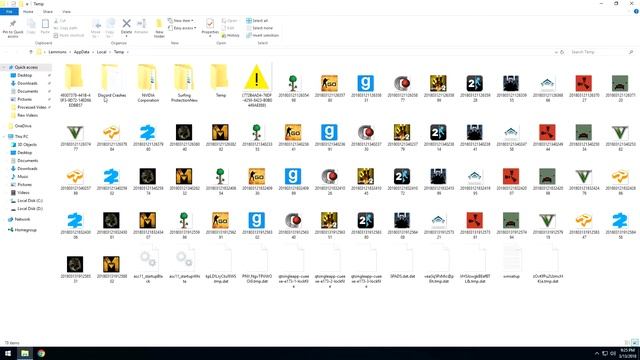Open Properties from the ribbon
Screen dimensions: 640x360
coord(210,26)
